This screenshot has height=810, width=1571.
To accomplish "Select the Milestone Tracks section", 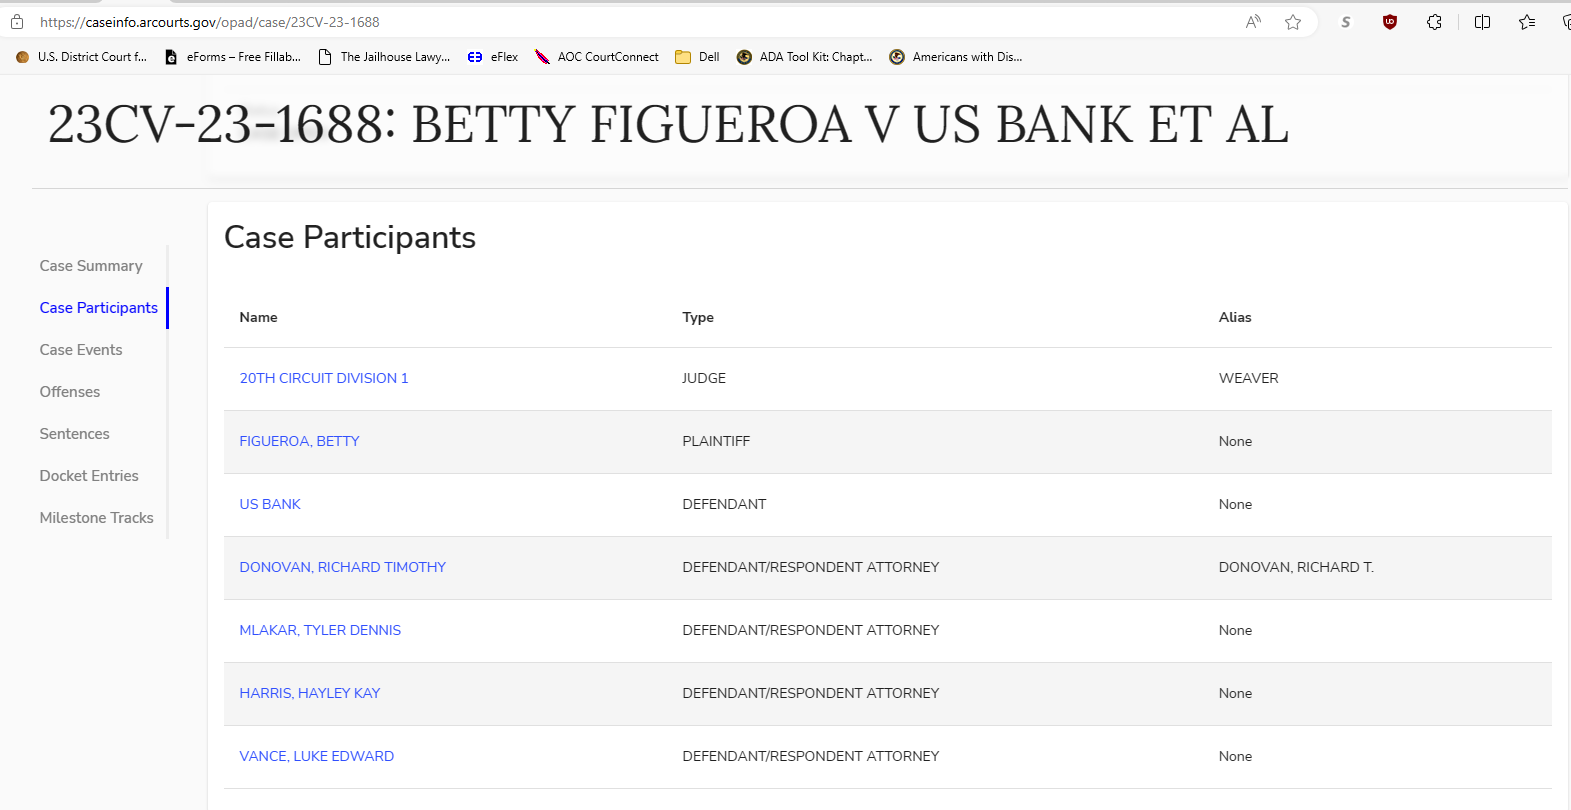I will coord(97,518).
